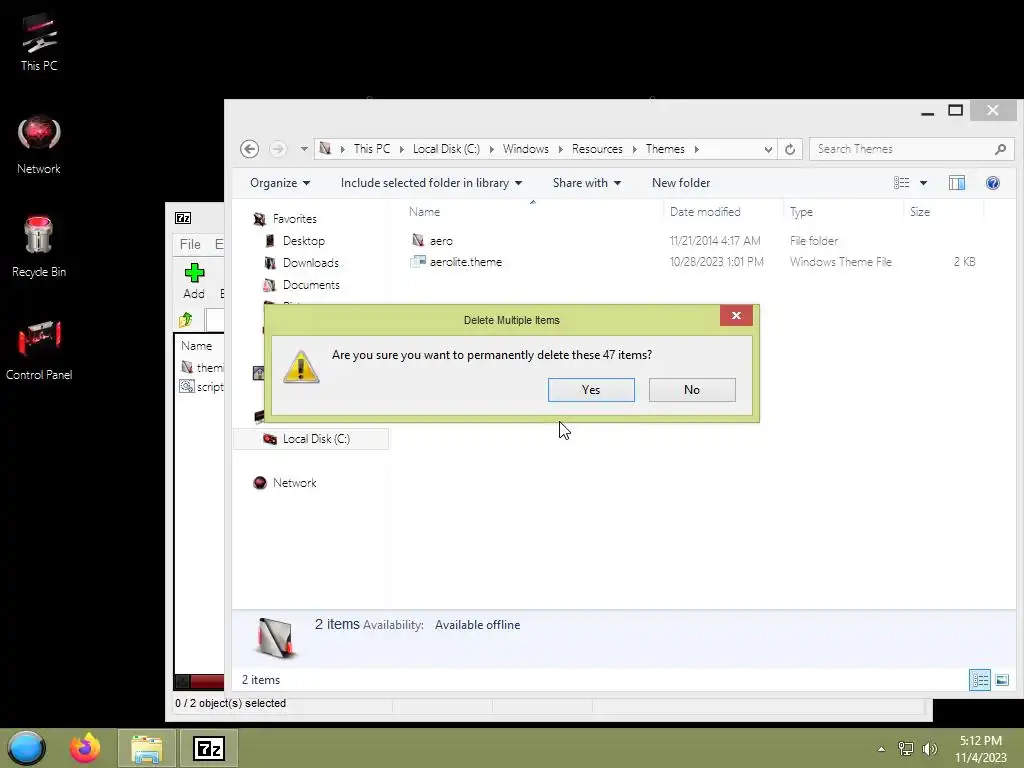The width and height of the screenshot is (1024, 768).
Task: Click the large folder icon in details pane
Action: click(x=275, y=637)
